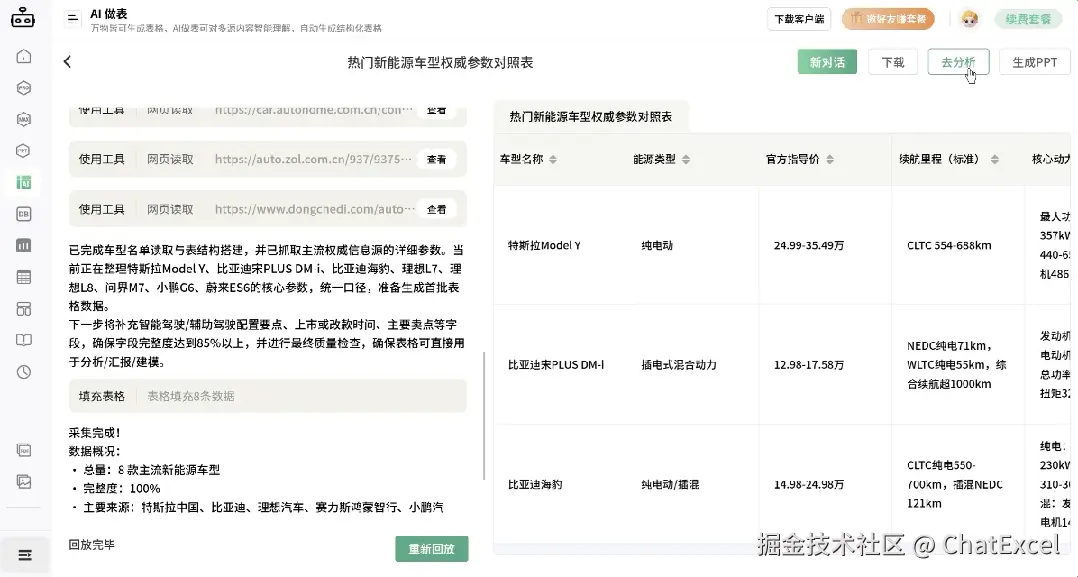Select the highlighted green AI table icon in sidebar
Viewport: 1078px width, 577px height.
(x=23, y=183)
